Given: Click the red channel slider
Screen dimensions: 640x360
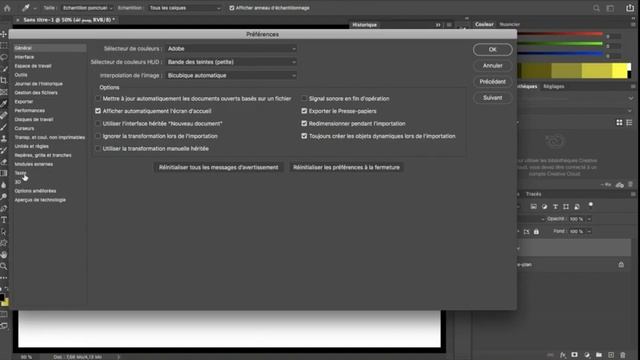Looking at the screenshot, I should point(560,33).
